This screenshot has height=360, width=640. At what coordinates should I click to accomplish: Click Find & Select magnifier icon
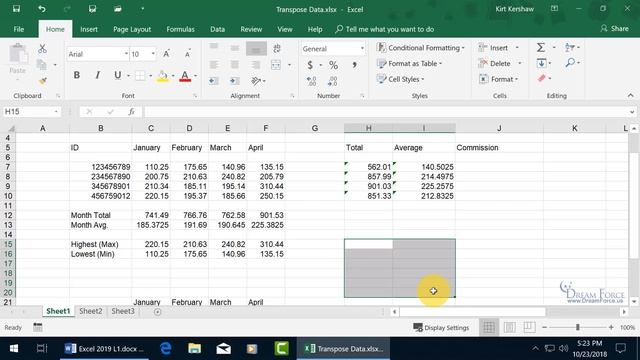[570, 63]
